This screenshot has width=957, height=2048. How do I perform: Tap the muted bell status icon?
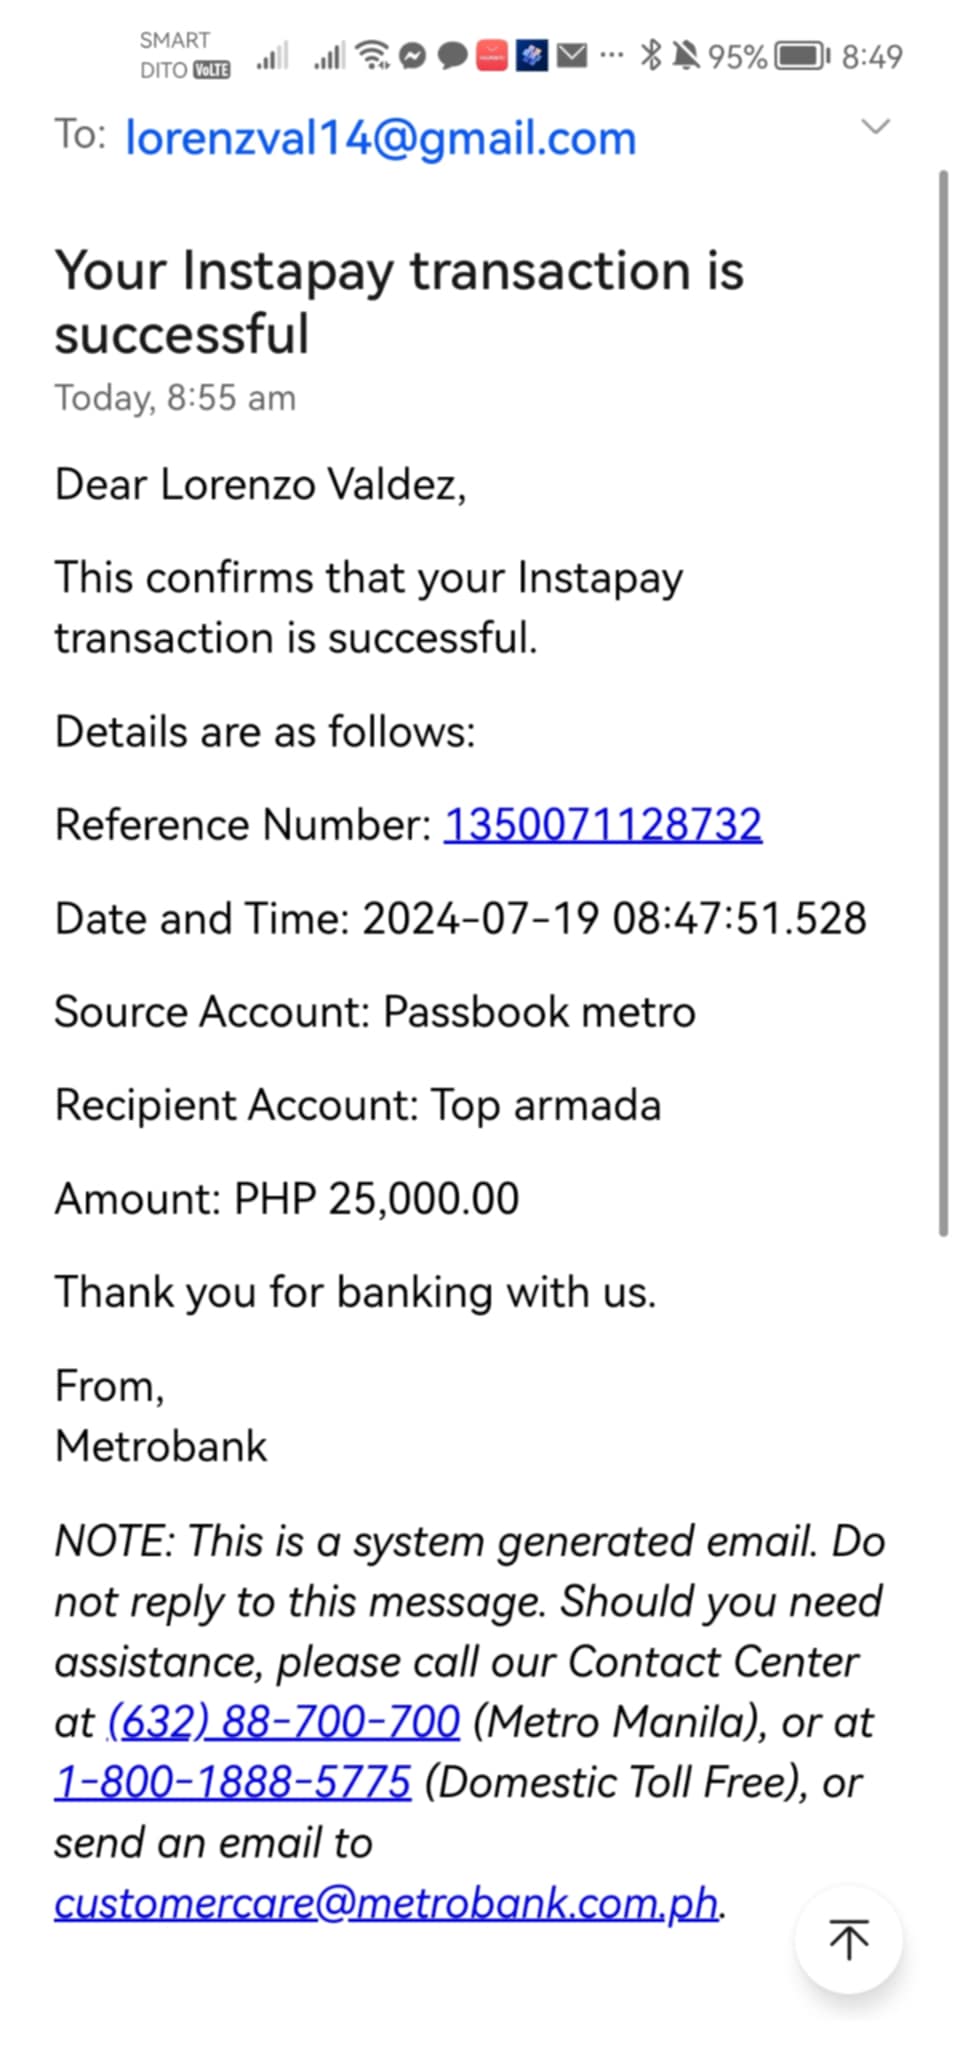click(x=686, y=56)
